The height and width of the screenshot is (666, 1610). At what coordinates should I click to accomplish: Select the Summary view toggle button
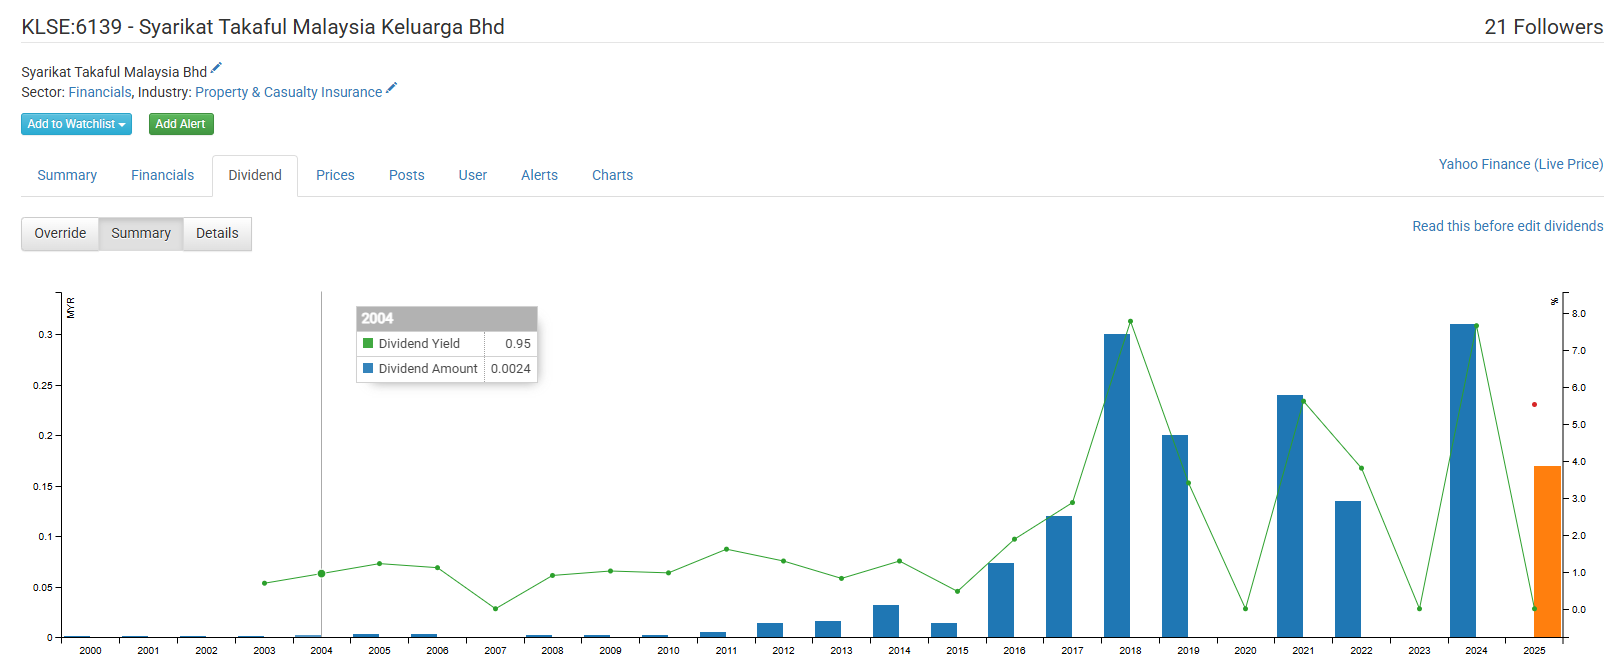(141, 233)
